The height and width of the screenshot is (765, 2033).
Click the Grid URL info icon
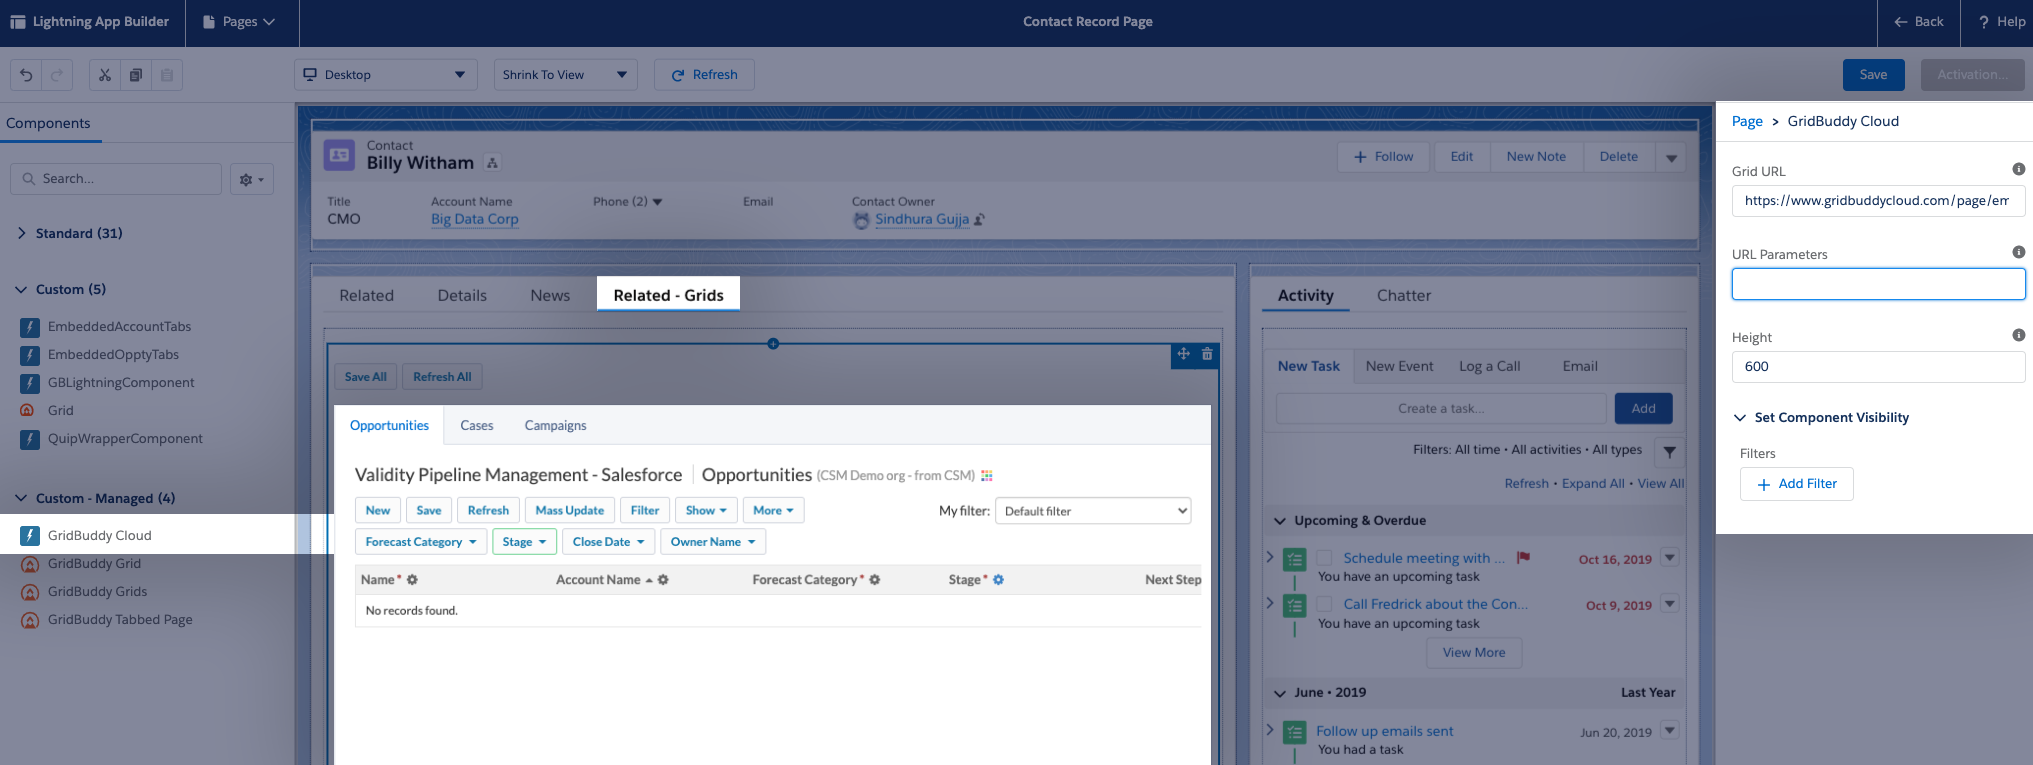tap(2018, 170)
